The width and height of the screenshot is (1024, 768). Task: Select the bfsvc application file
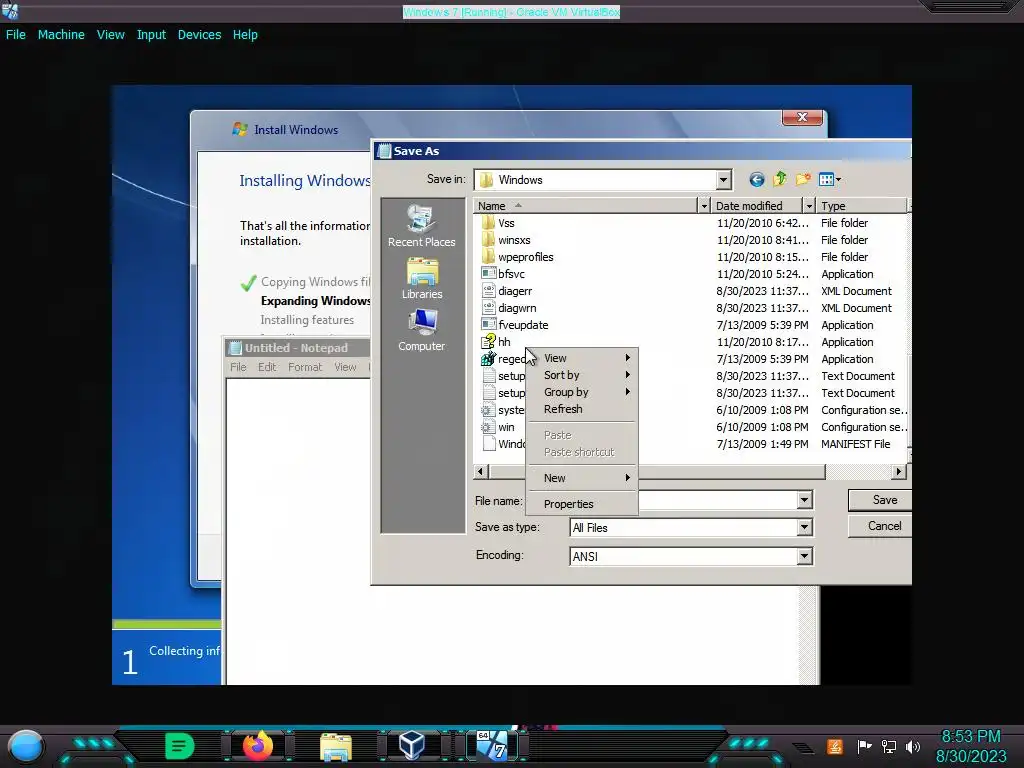(x=511, y=274)
